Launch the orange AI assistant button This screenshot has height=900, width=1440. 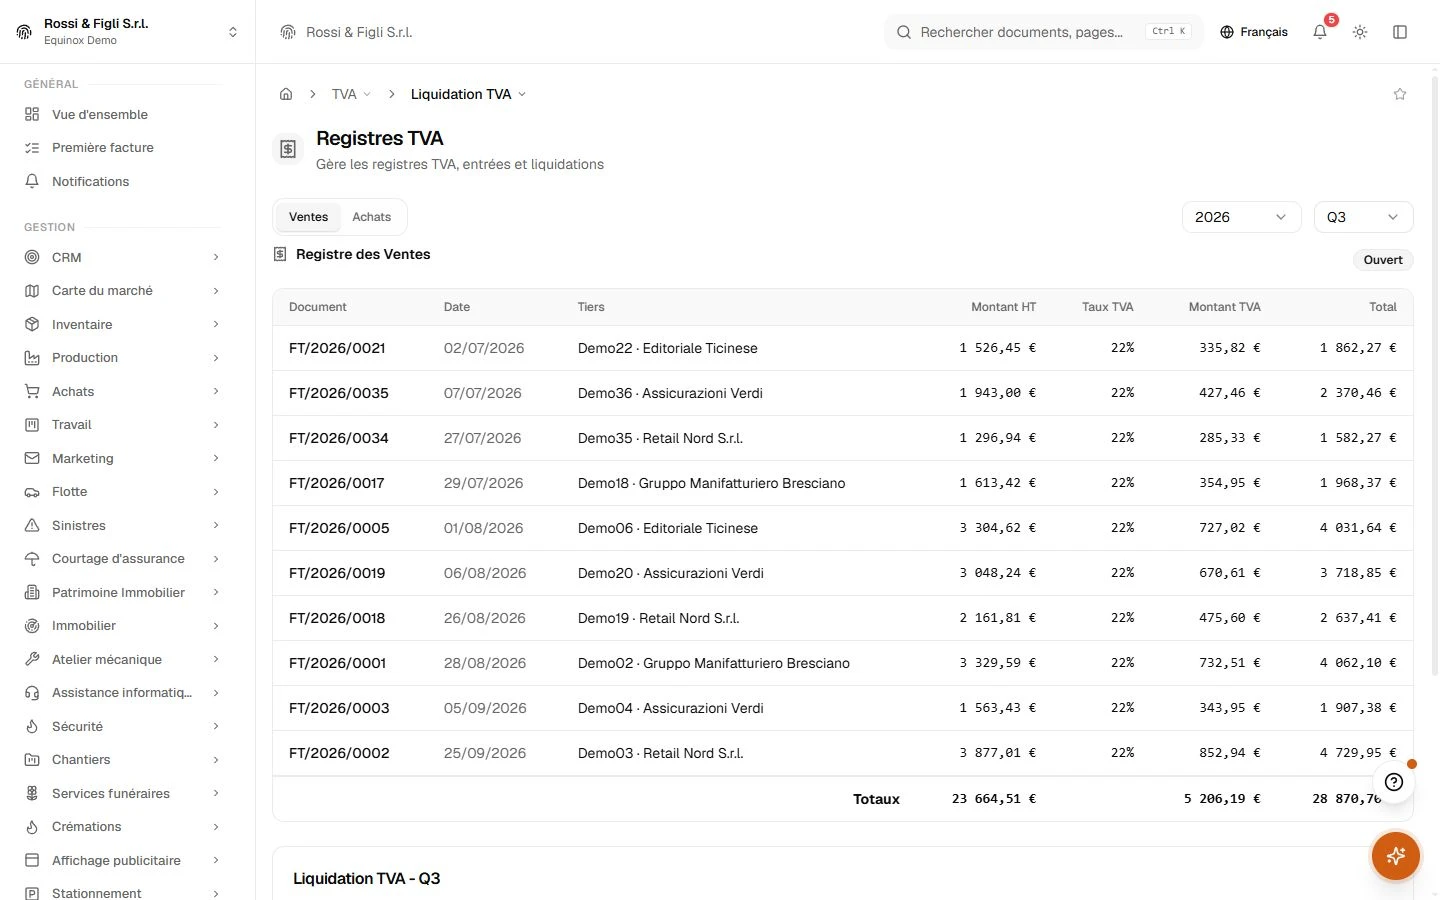(x=1396, y=856)
